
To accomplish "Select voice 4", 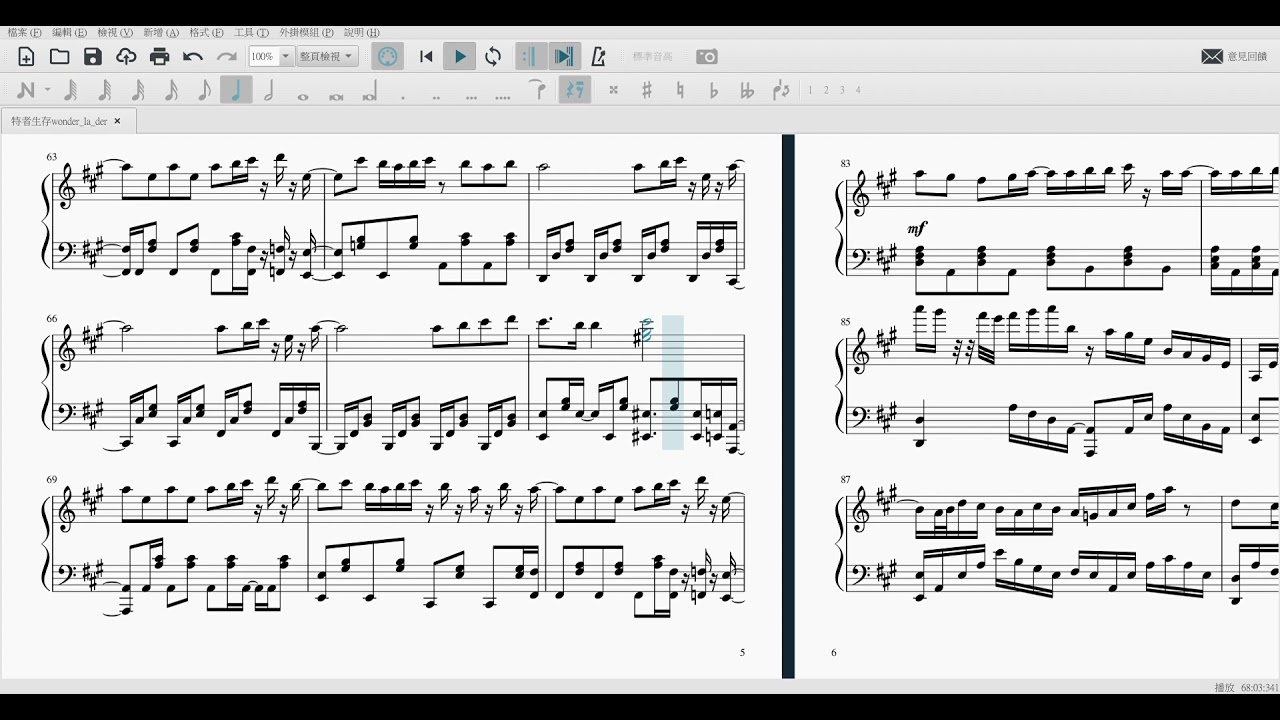I will click(x=858, y=90).
